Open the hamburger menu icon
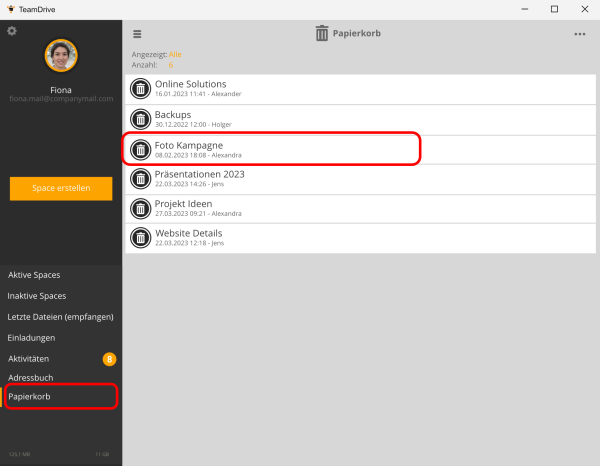Image resolution: width=600 pixels, height=466 pixels. [x=137, y=34]
